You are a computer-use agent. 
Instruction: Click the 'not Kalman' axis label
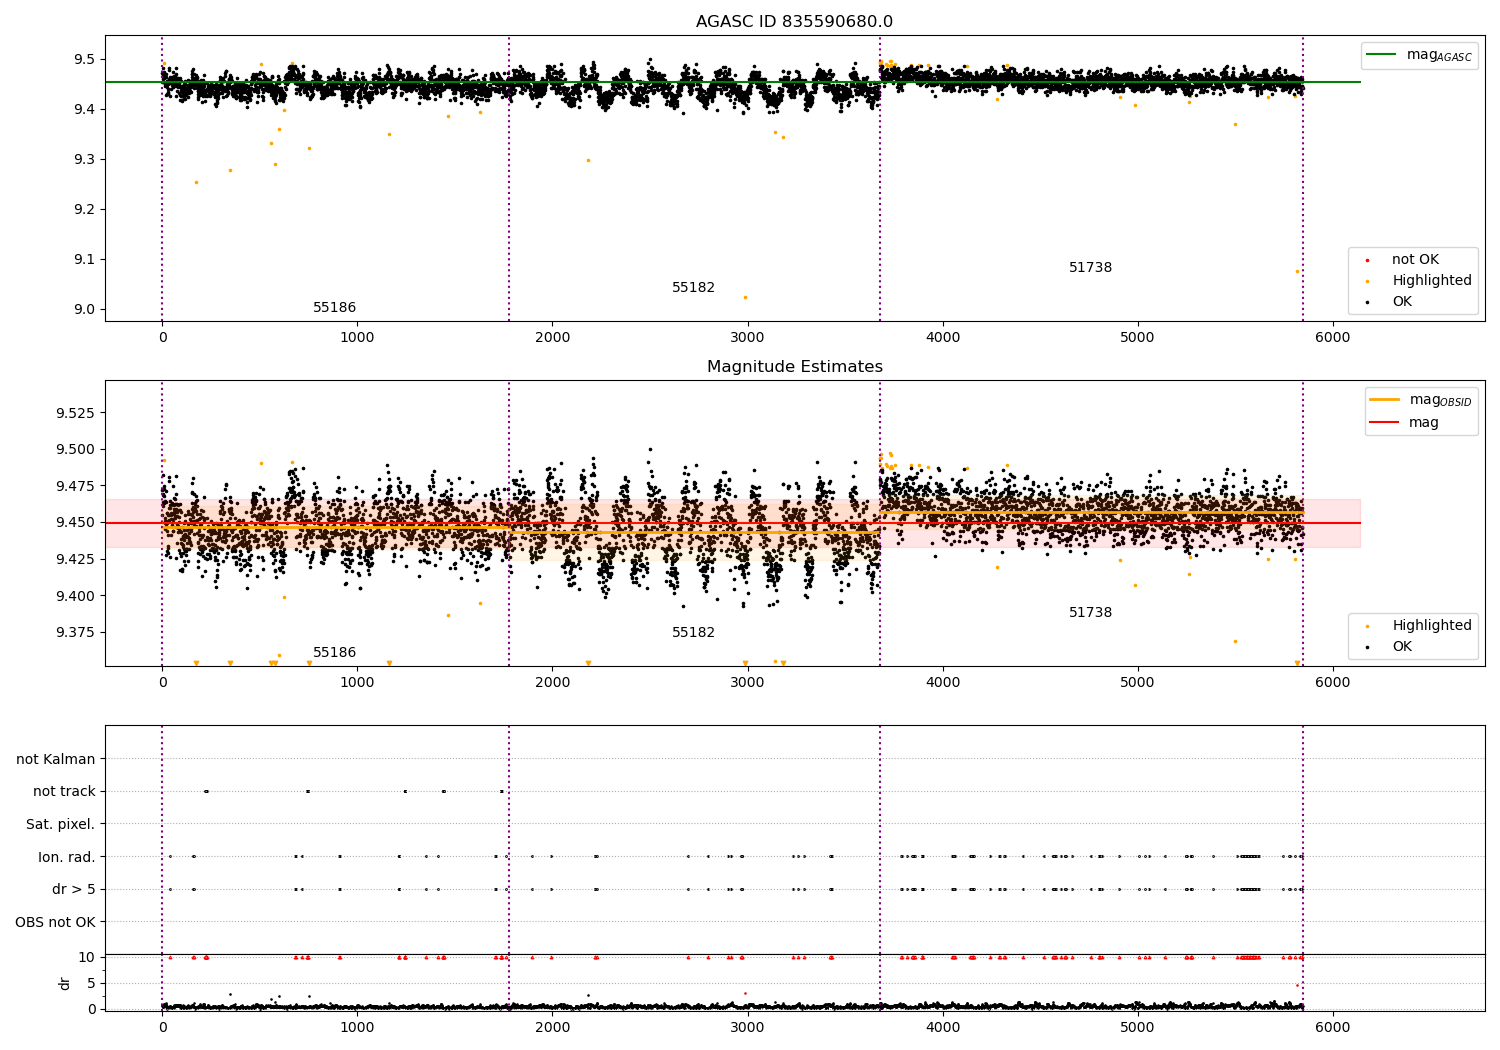pos(56,760)
